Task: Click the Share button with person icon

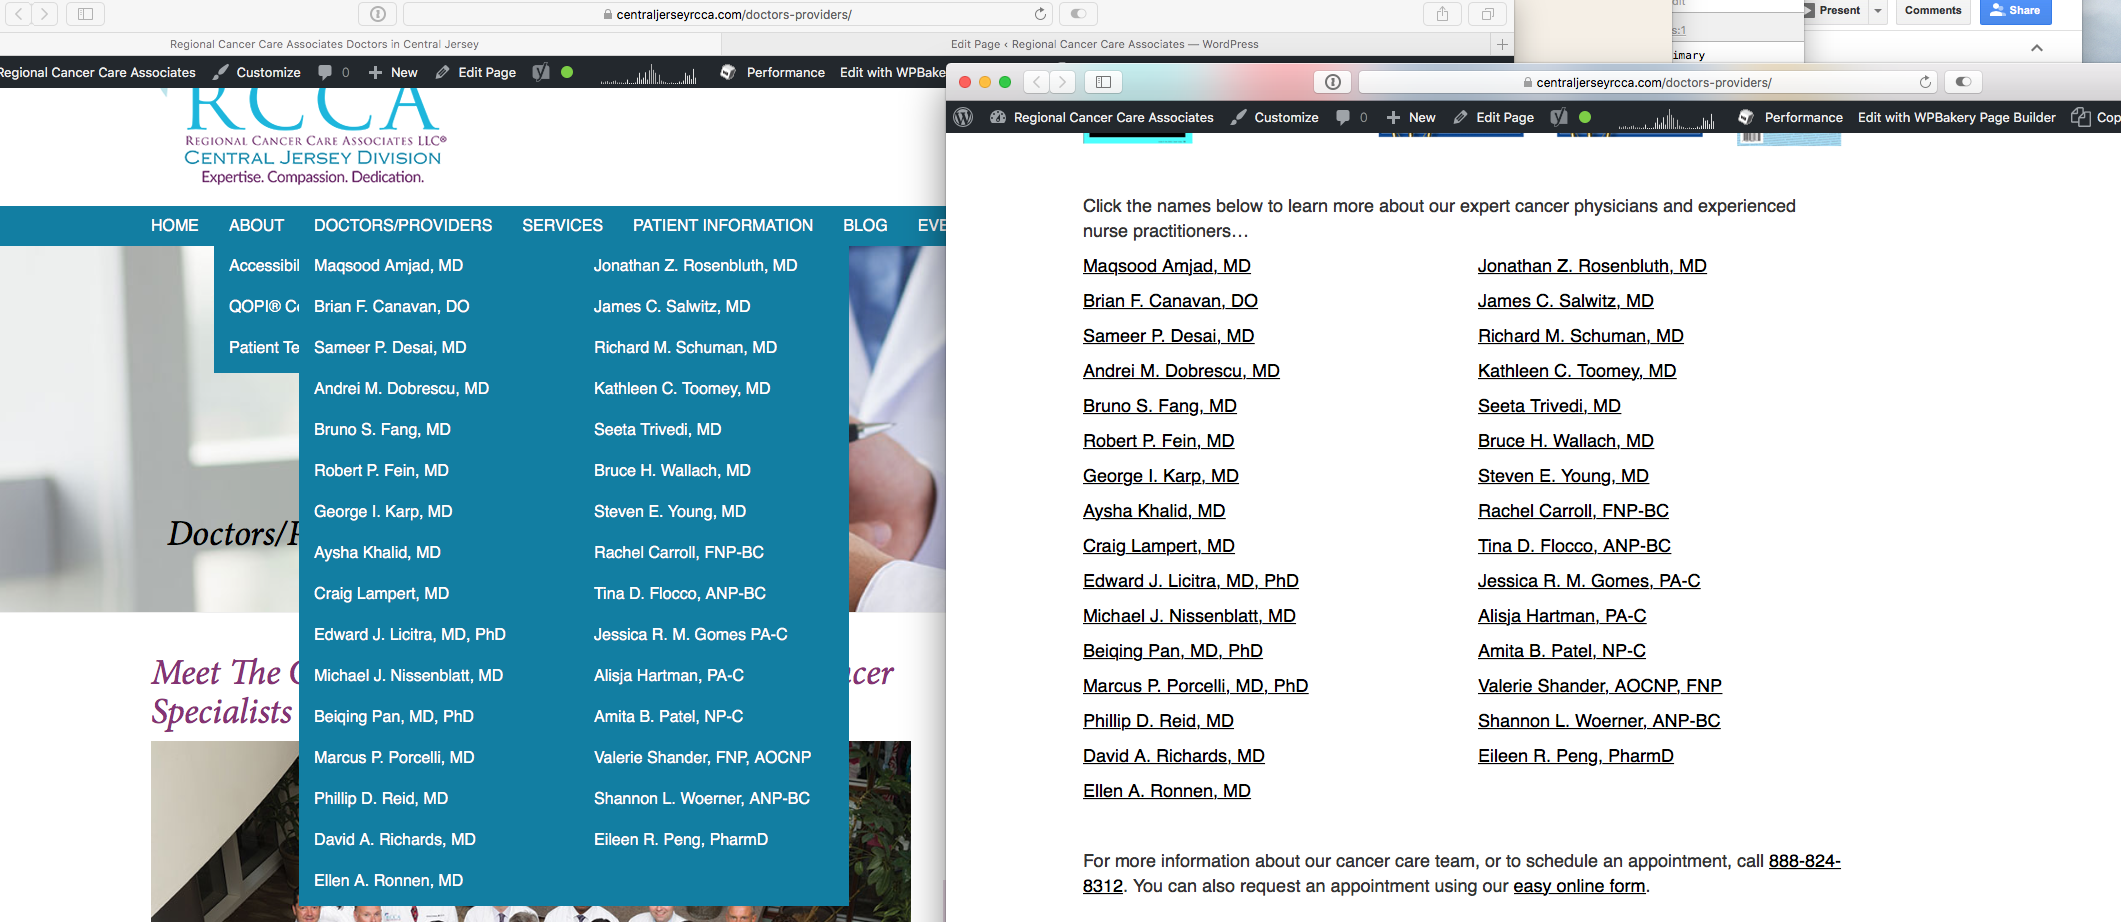Action: point(2015,11)
